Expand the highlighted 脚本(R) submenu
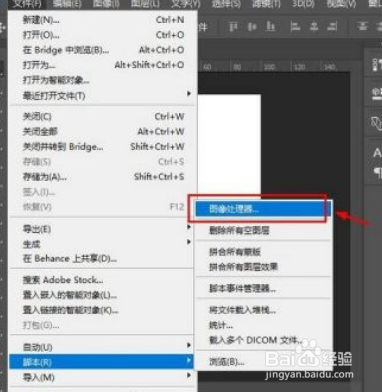The height and width of the screenshot is (392, 382). point(102,362)
